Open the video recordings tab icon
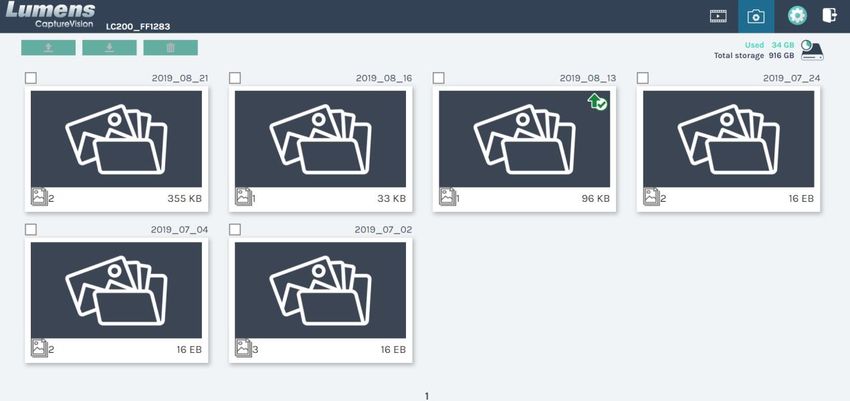 718,16
